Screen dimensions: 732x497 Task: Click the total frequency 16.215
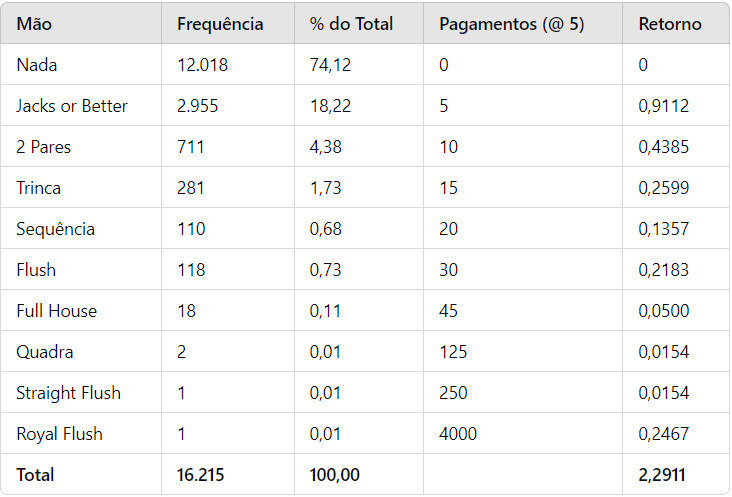[200, 475]
